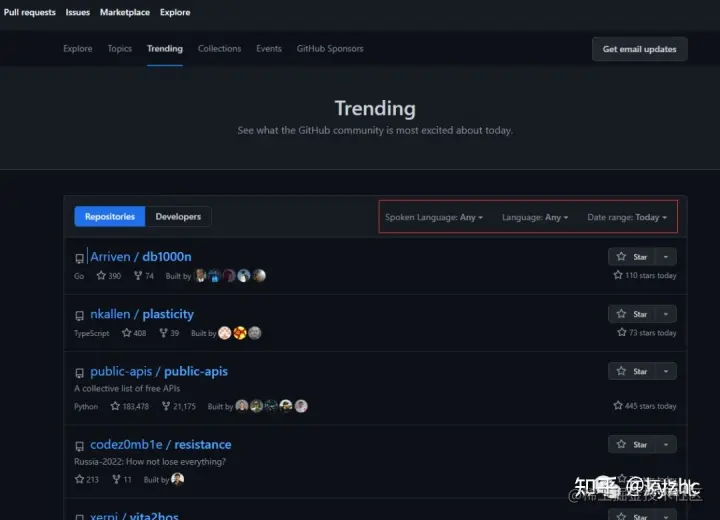Open star list dropdown for resistance
This screenshot has height=520, width=720.
[x=666, y=445]
